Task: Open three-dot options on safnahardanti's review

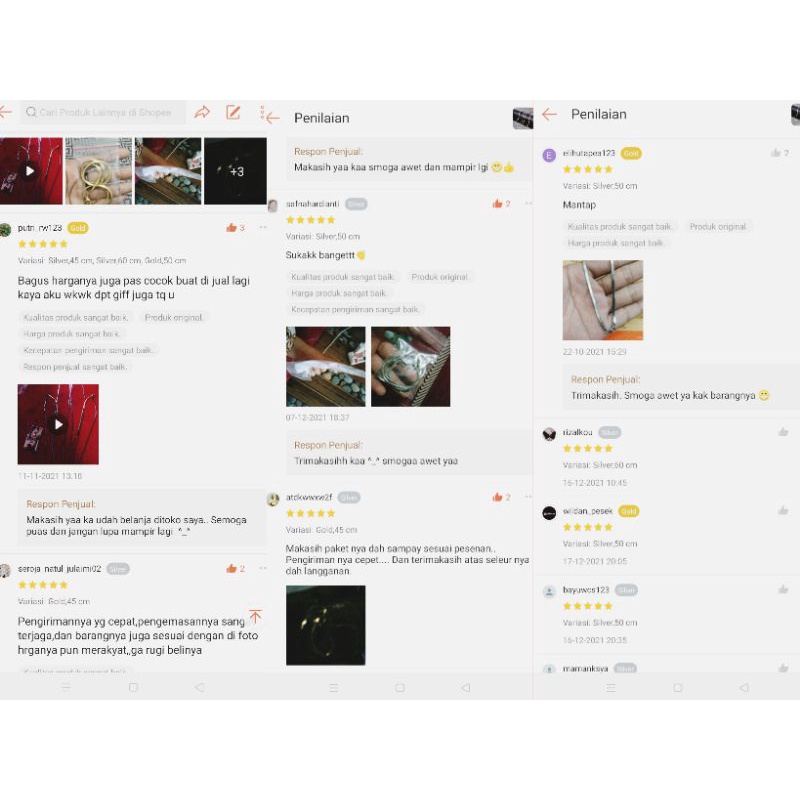Action: (x=528, y=203)
